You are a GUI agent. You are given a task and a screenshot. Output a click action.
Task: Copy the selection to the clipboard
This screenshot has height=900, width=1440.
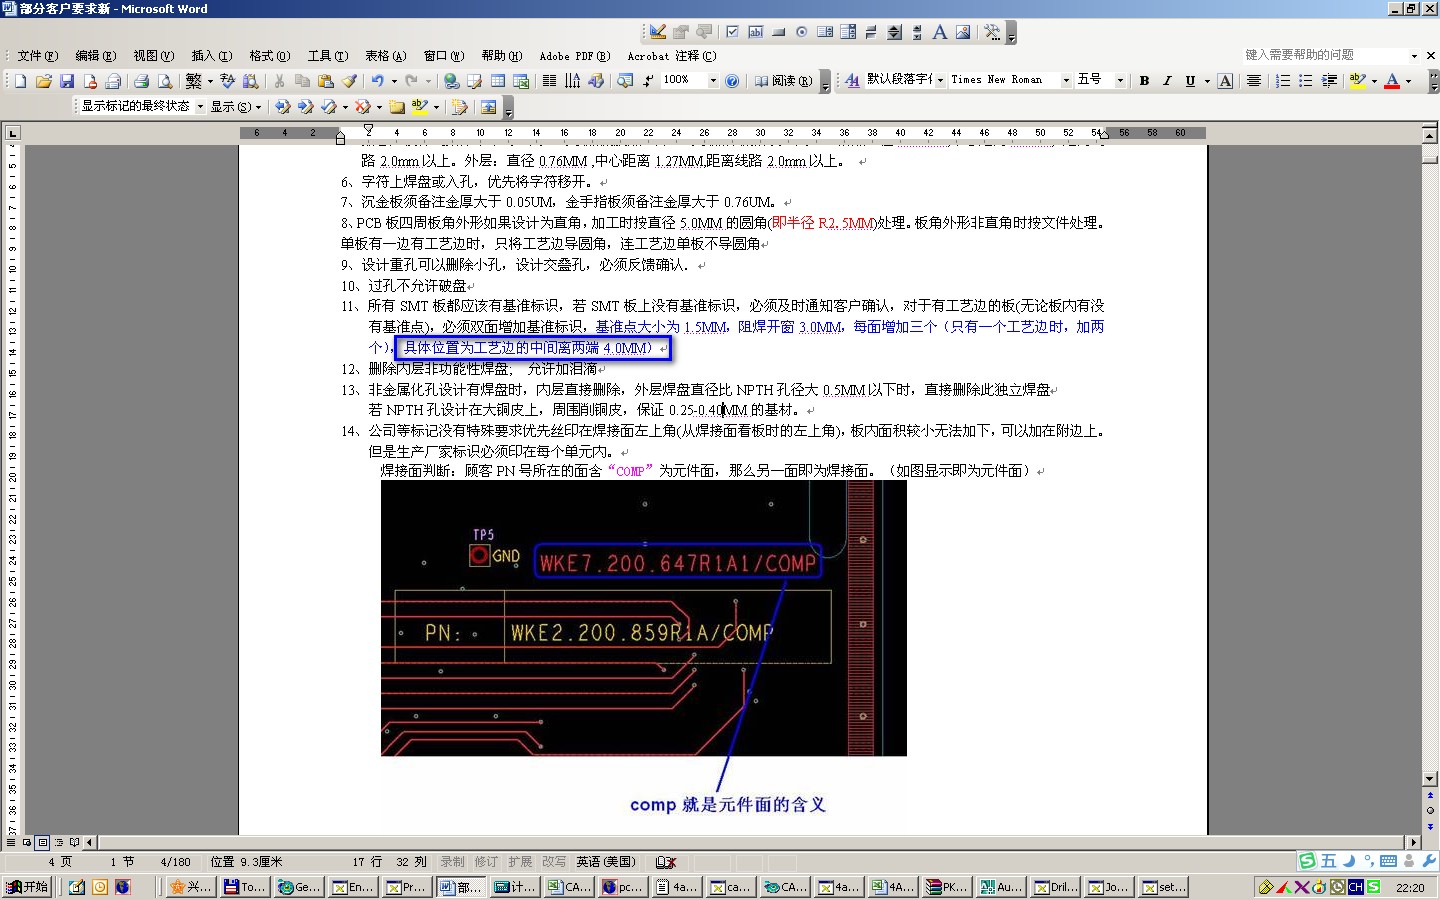pyautogui.click(x=302, y=81)
